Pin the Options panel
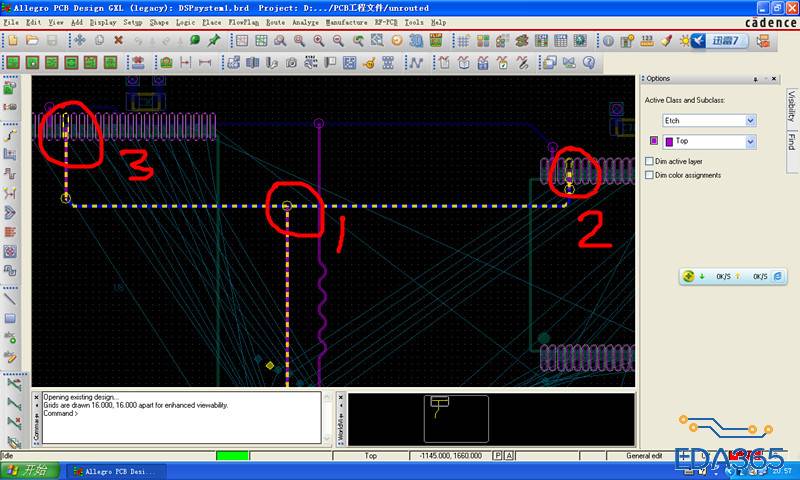This screenshot has width=800, height=480. (x=756, y=79)
